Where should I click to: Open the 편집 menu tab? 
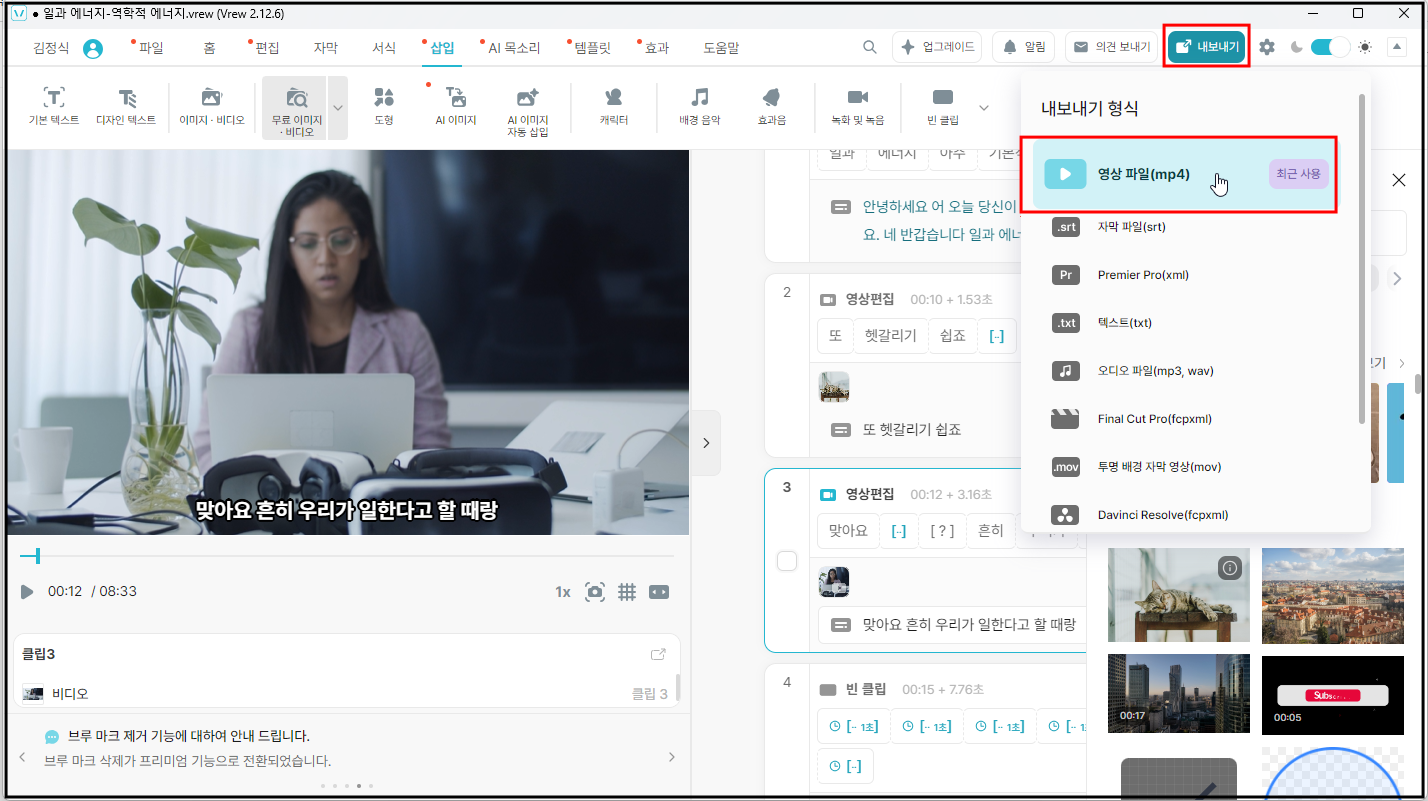click(267, 48)
